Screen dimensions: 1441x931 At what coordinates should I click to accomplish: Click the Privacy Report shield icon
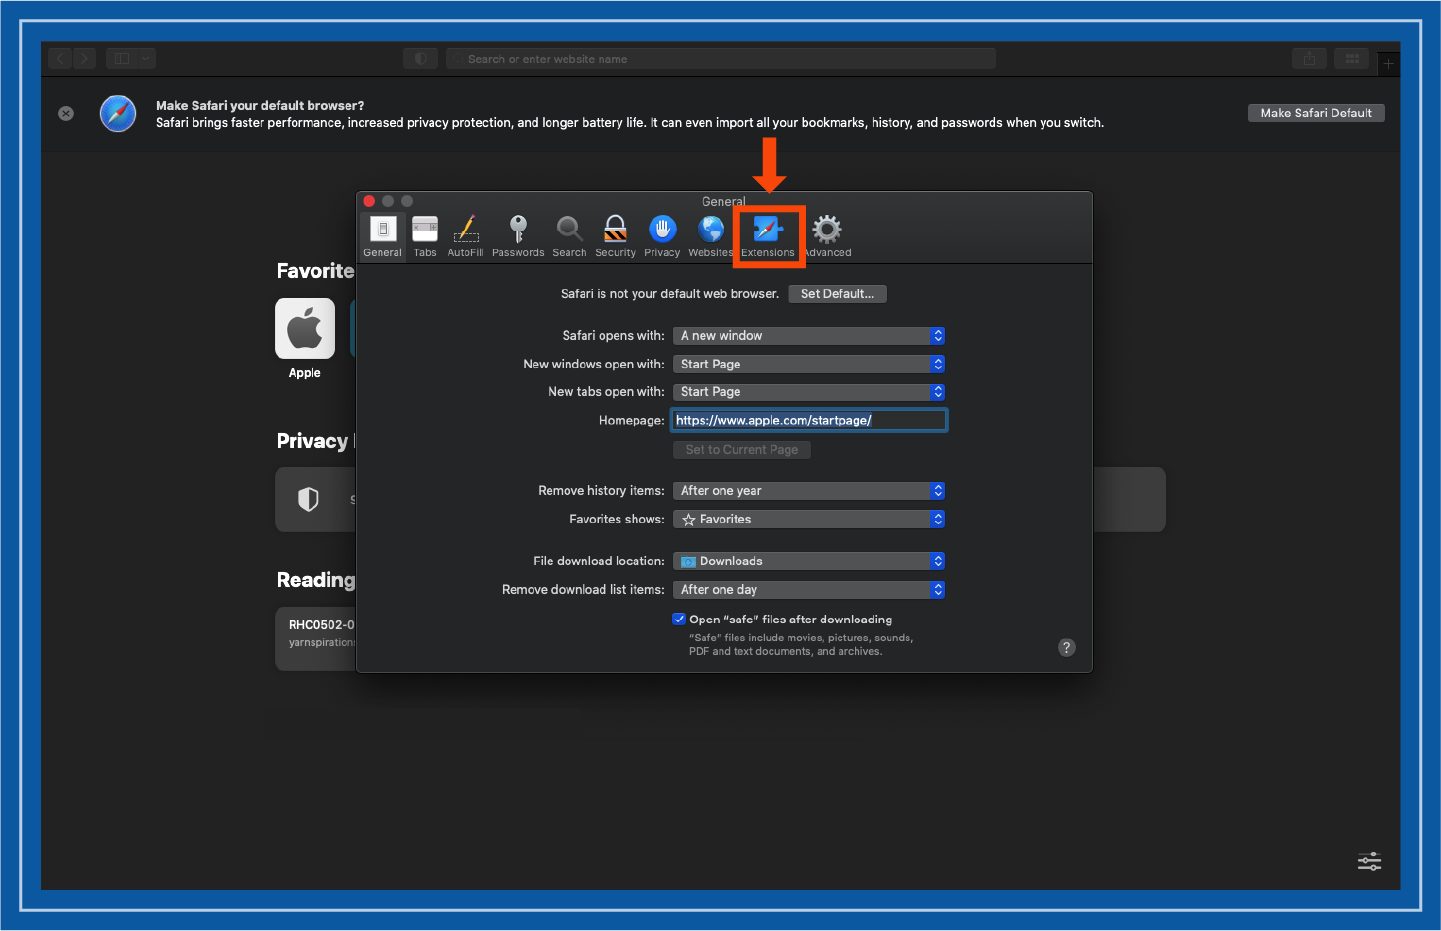click(308, 499)
